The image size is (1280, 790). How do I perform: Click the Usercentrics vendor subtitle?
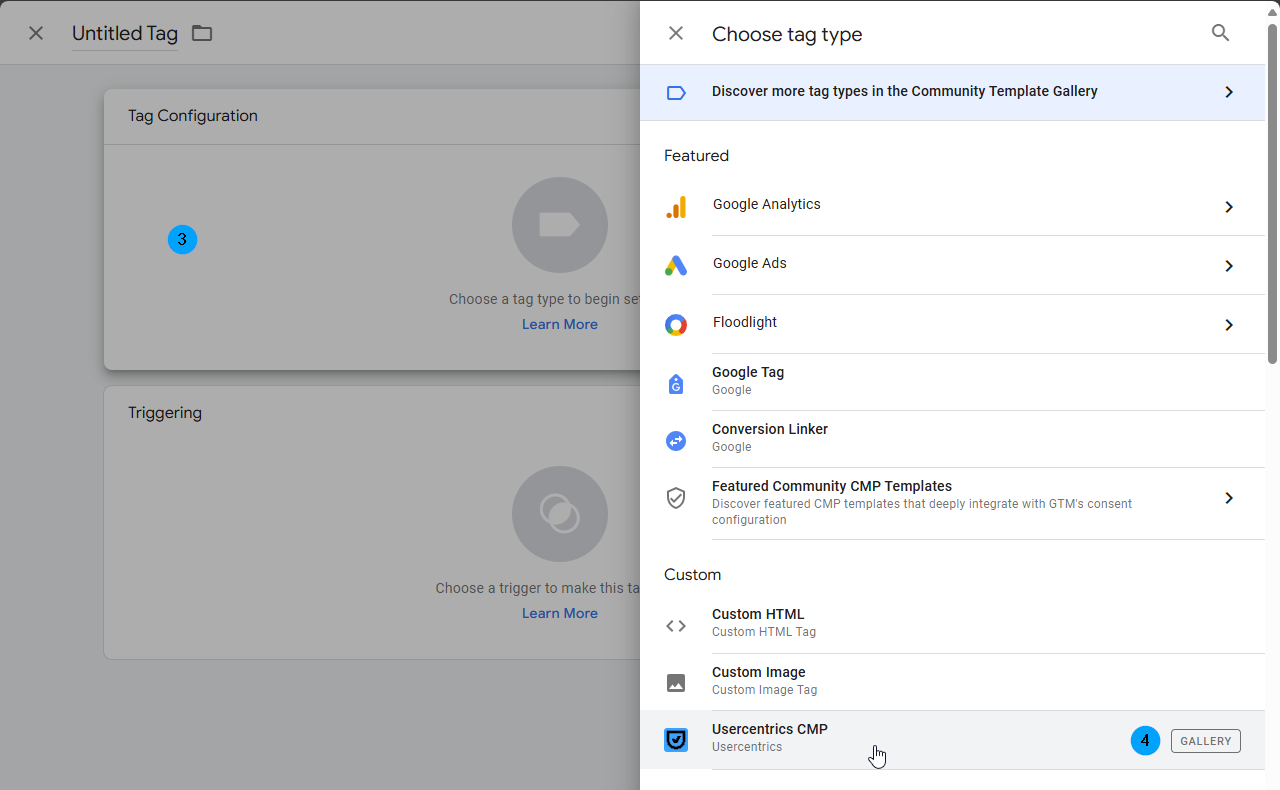(747, 747)
